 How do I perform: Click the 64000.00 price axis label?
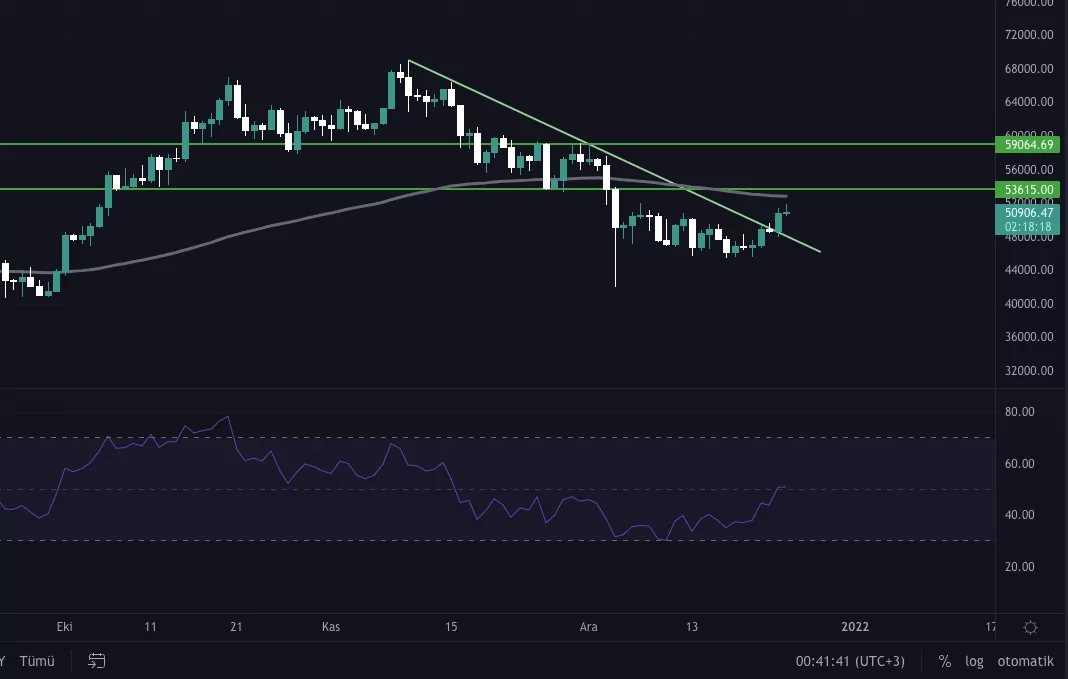(1028, 101)
